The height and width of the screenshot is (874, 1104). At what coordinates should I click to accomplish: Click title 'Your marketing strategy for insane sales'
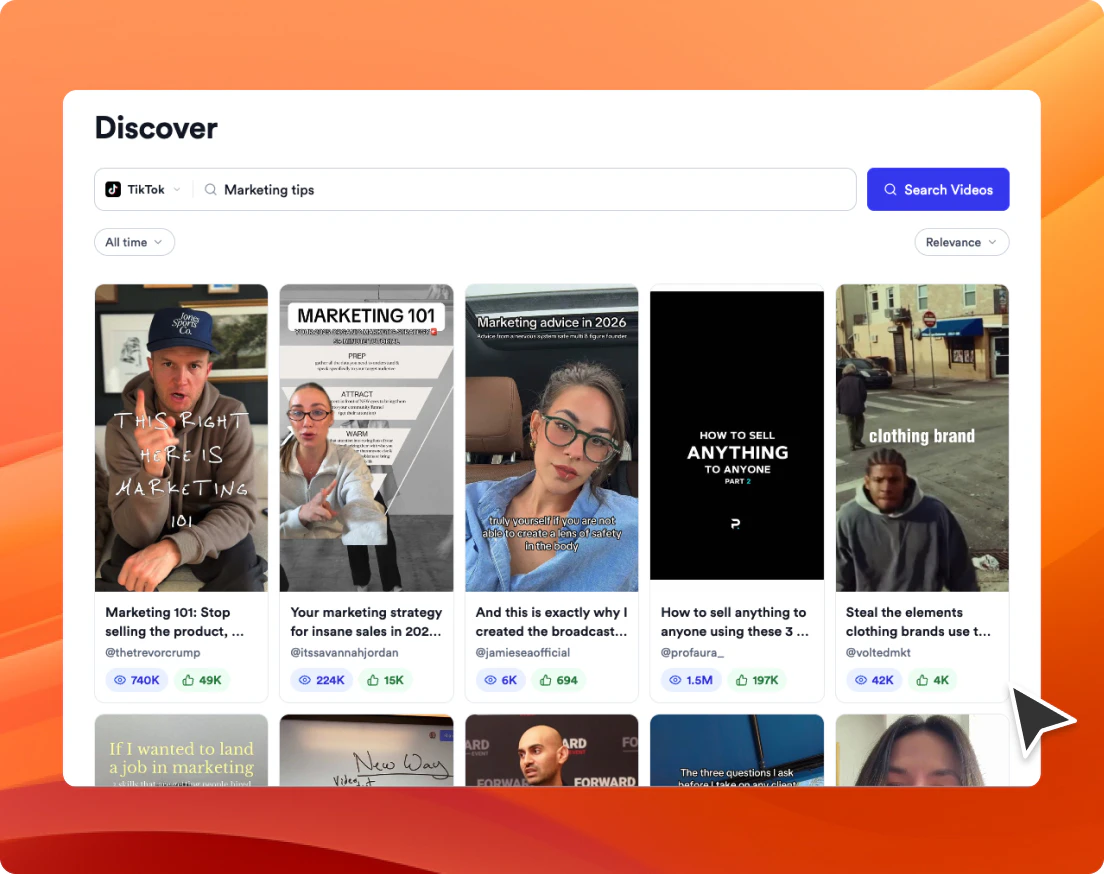tap(366, 622)
